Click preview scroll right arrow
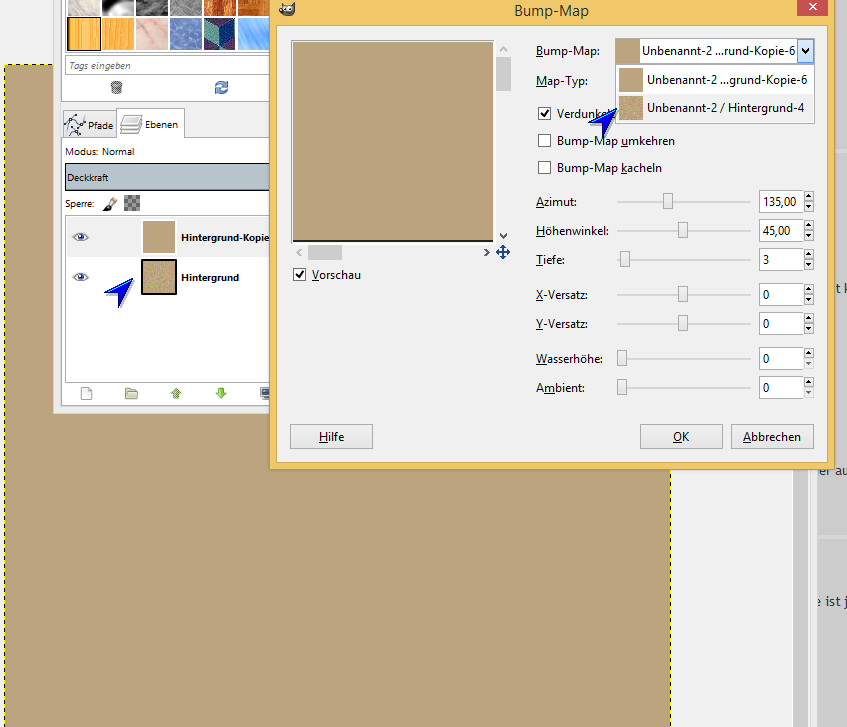The width and height of the screenshot is (847, 727). (486, 252)
